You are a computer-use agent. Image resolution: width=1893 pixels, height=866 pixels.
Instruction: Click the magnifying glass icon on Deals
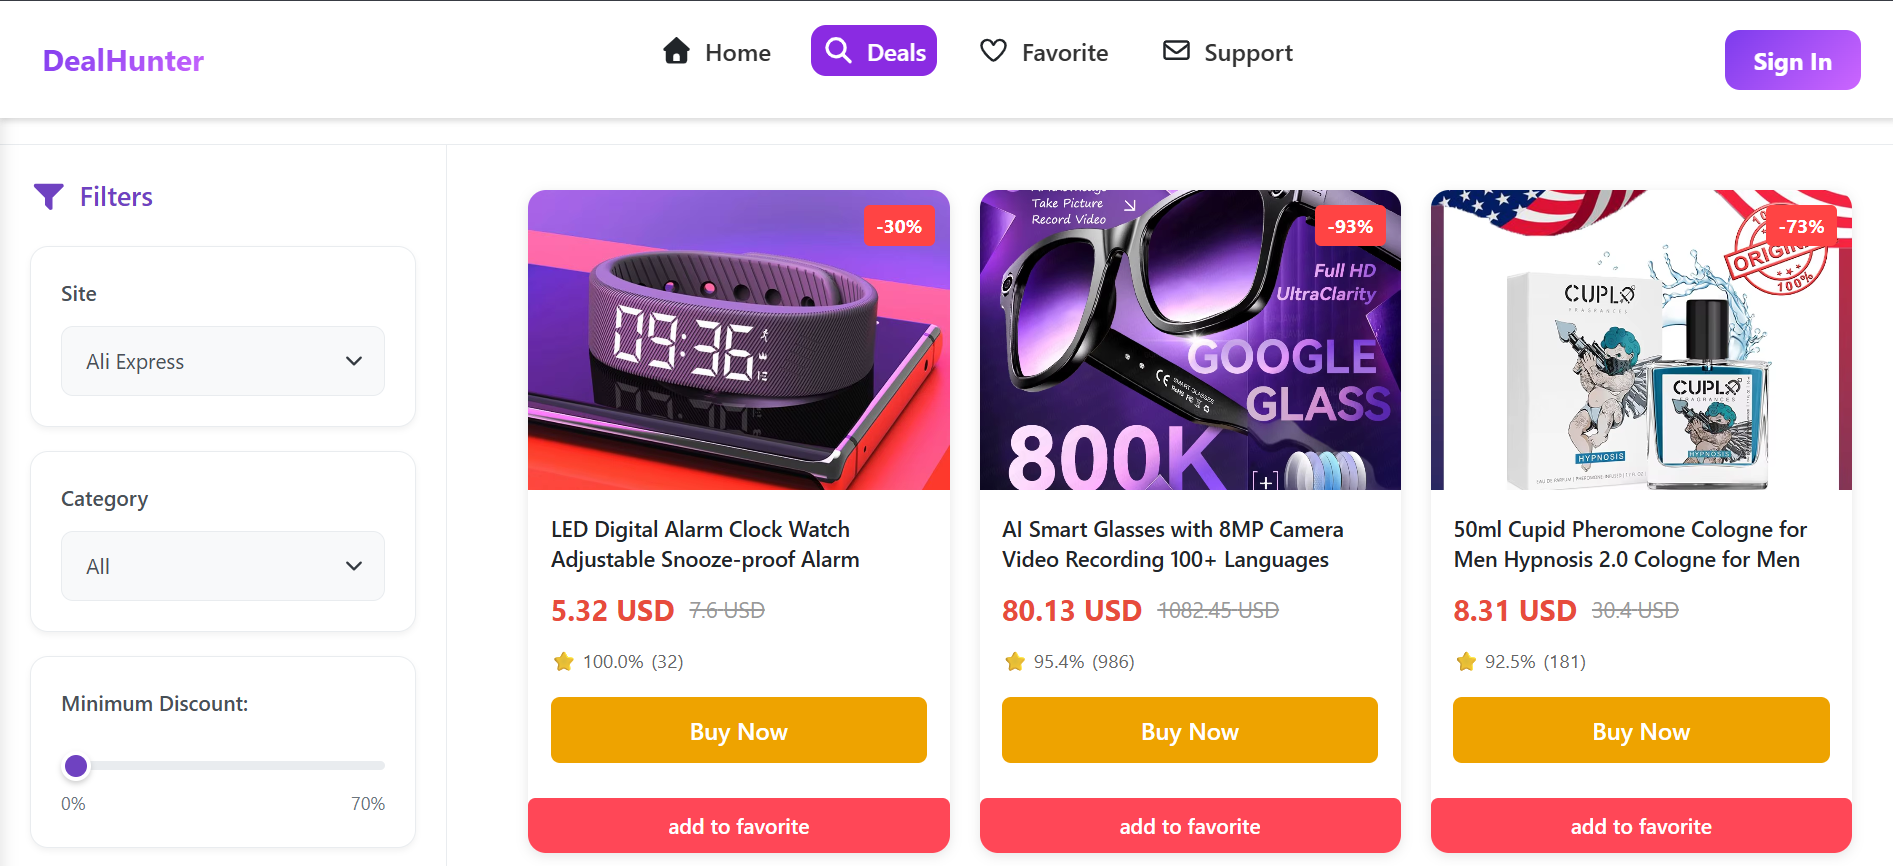[x=839, y=50]
